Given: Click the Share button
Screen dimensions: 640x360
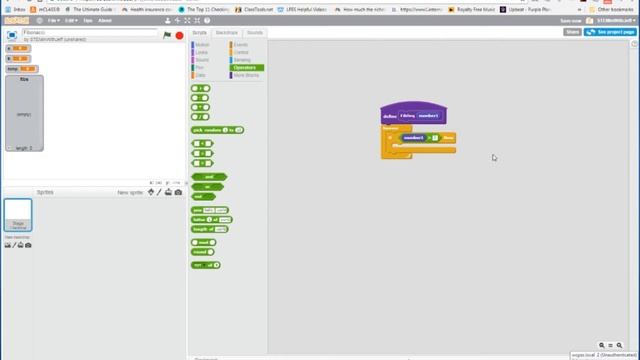Looking at the screenshot, I should pos(572,32).
